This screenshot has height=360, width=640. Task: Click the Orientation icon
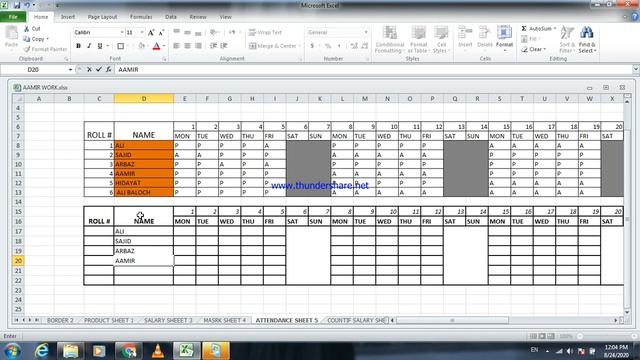pyautogui.click(x=214, y=32)
